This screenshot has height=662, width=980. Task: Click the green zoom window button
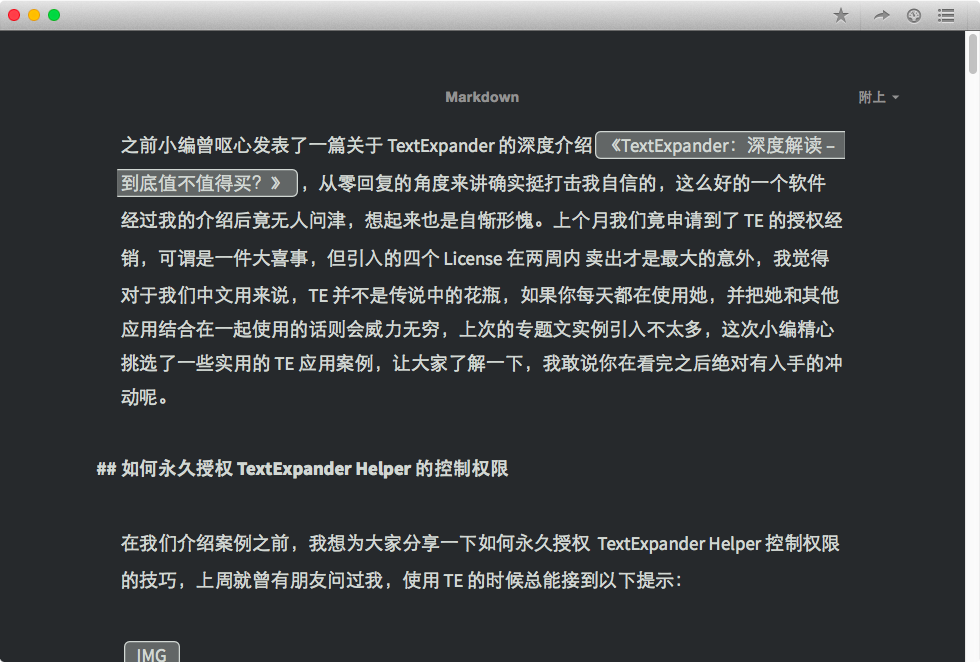54,15
